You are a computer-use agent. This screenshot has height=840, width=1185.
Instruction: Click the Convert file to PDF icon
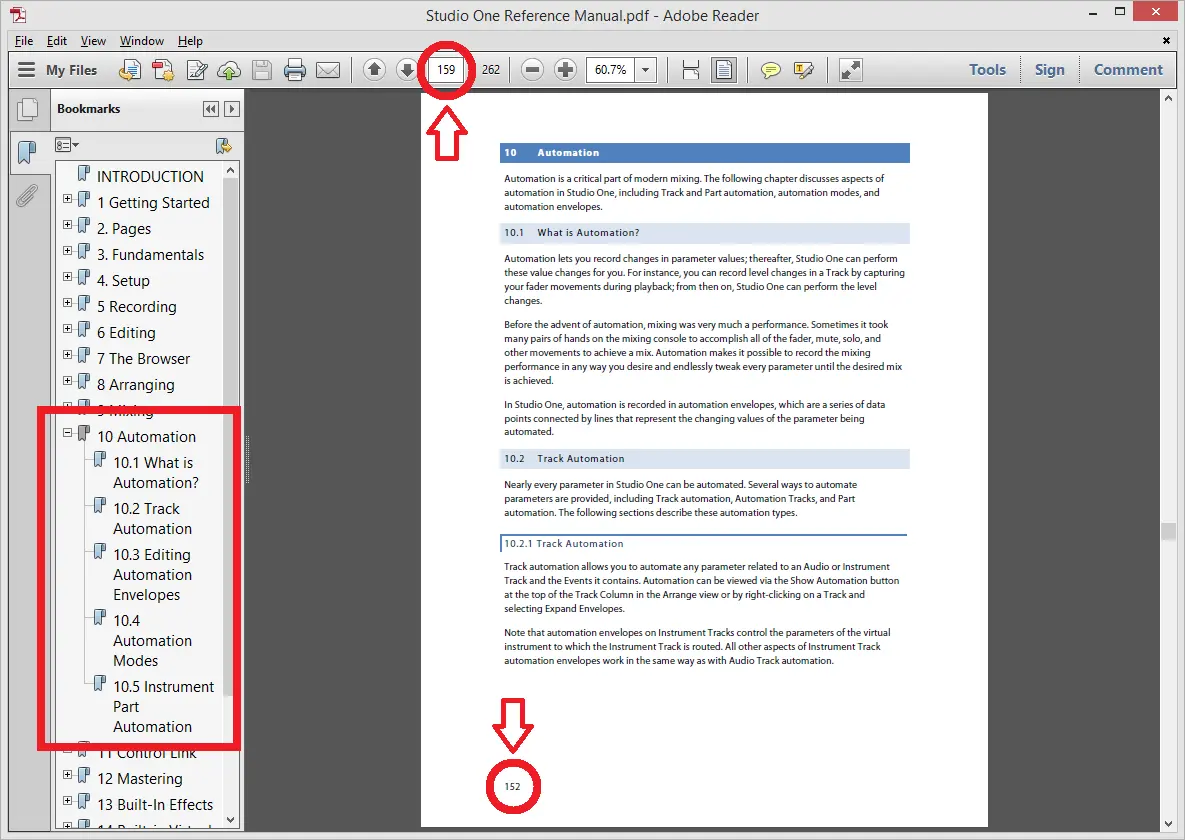pyautogui.click(x=162, y=70)
